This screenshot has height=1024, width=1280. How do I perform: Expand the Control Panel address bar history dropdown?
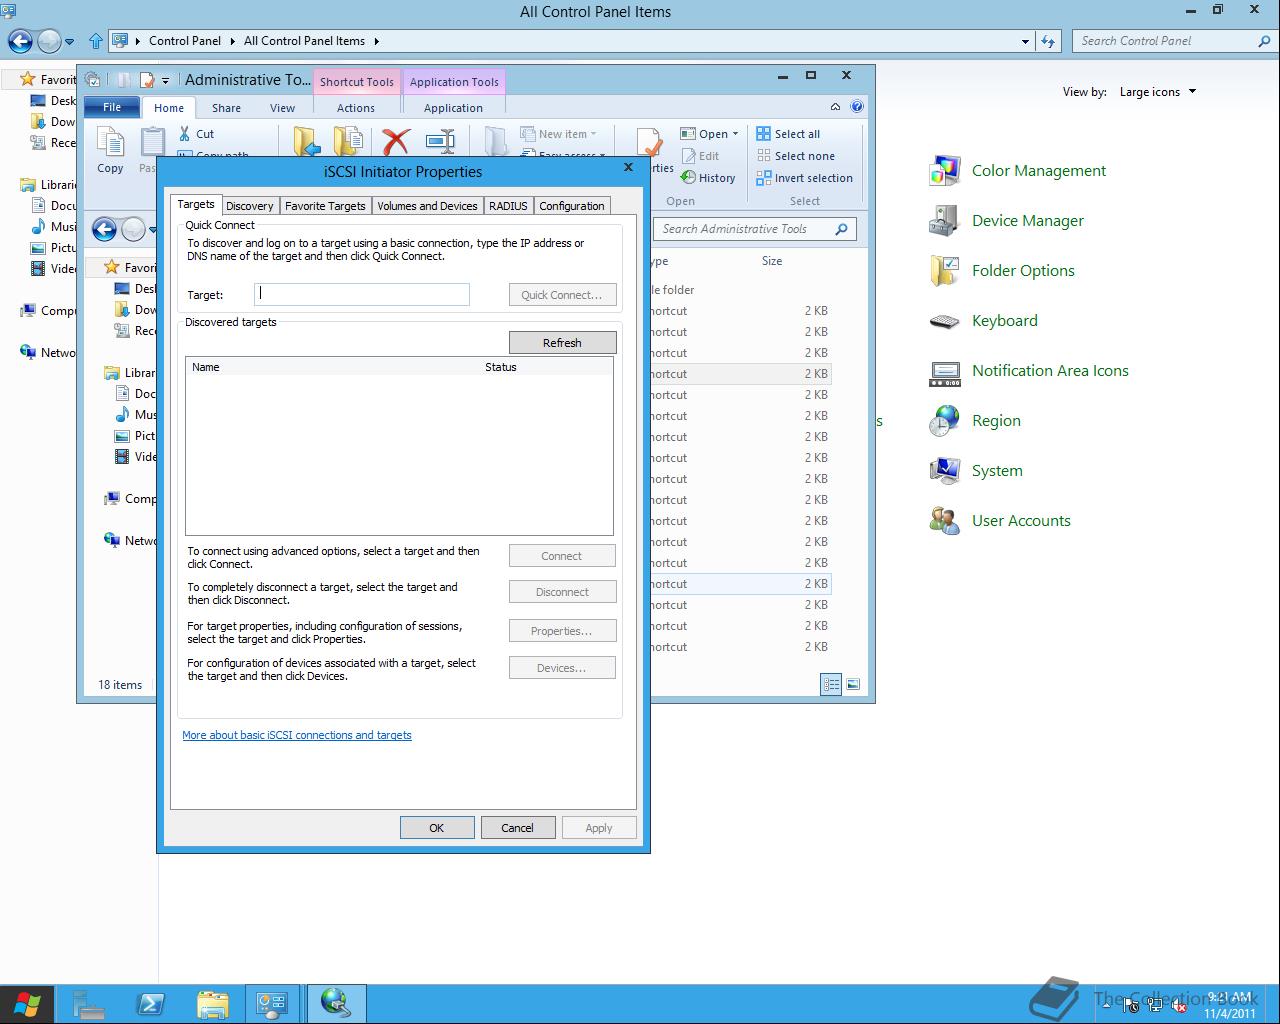point(1025,41)
